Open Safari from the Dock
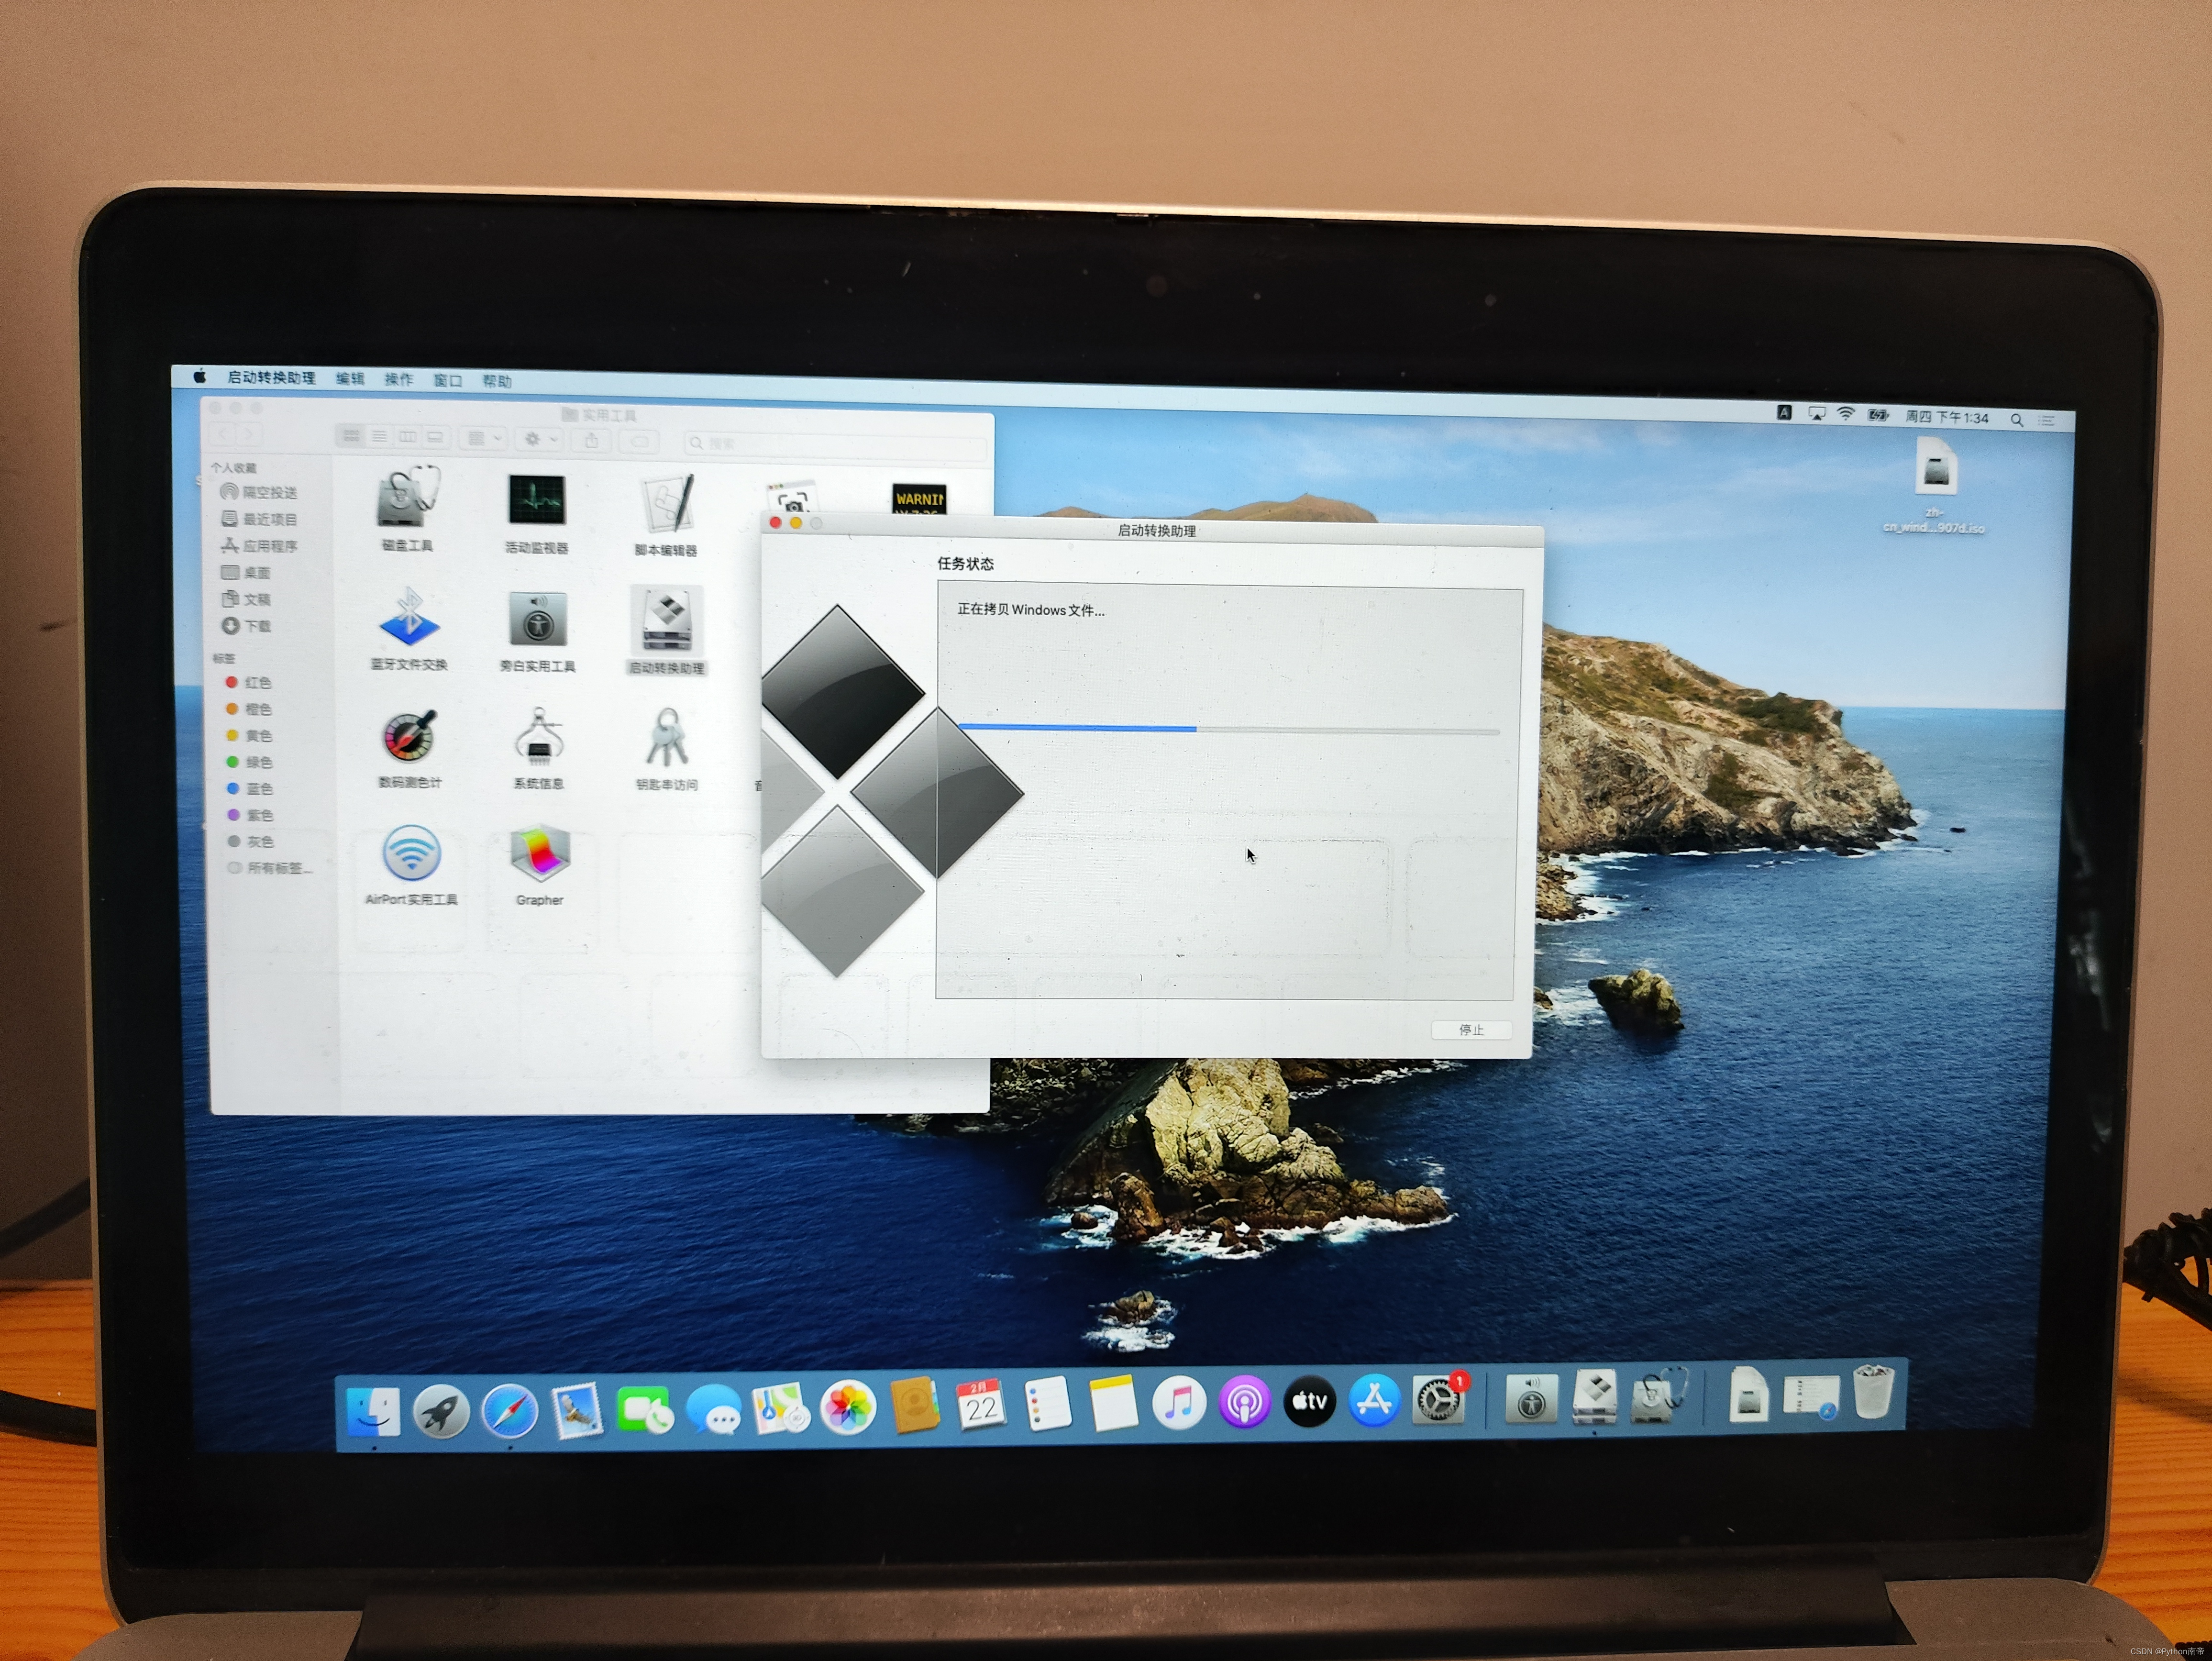The width and height of the screenshot is (2212, 1661). point(509,1411)
